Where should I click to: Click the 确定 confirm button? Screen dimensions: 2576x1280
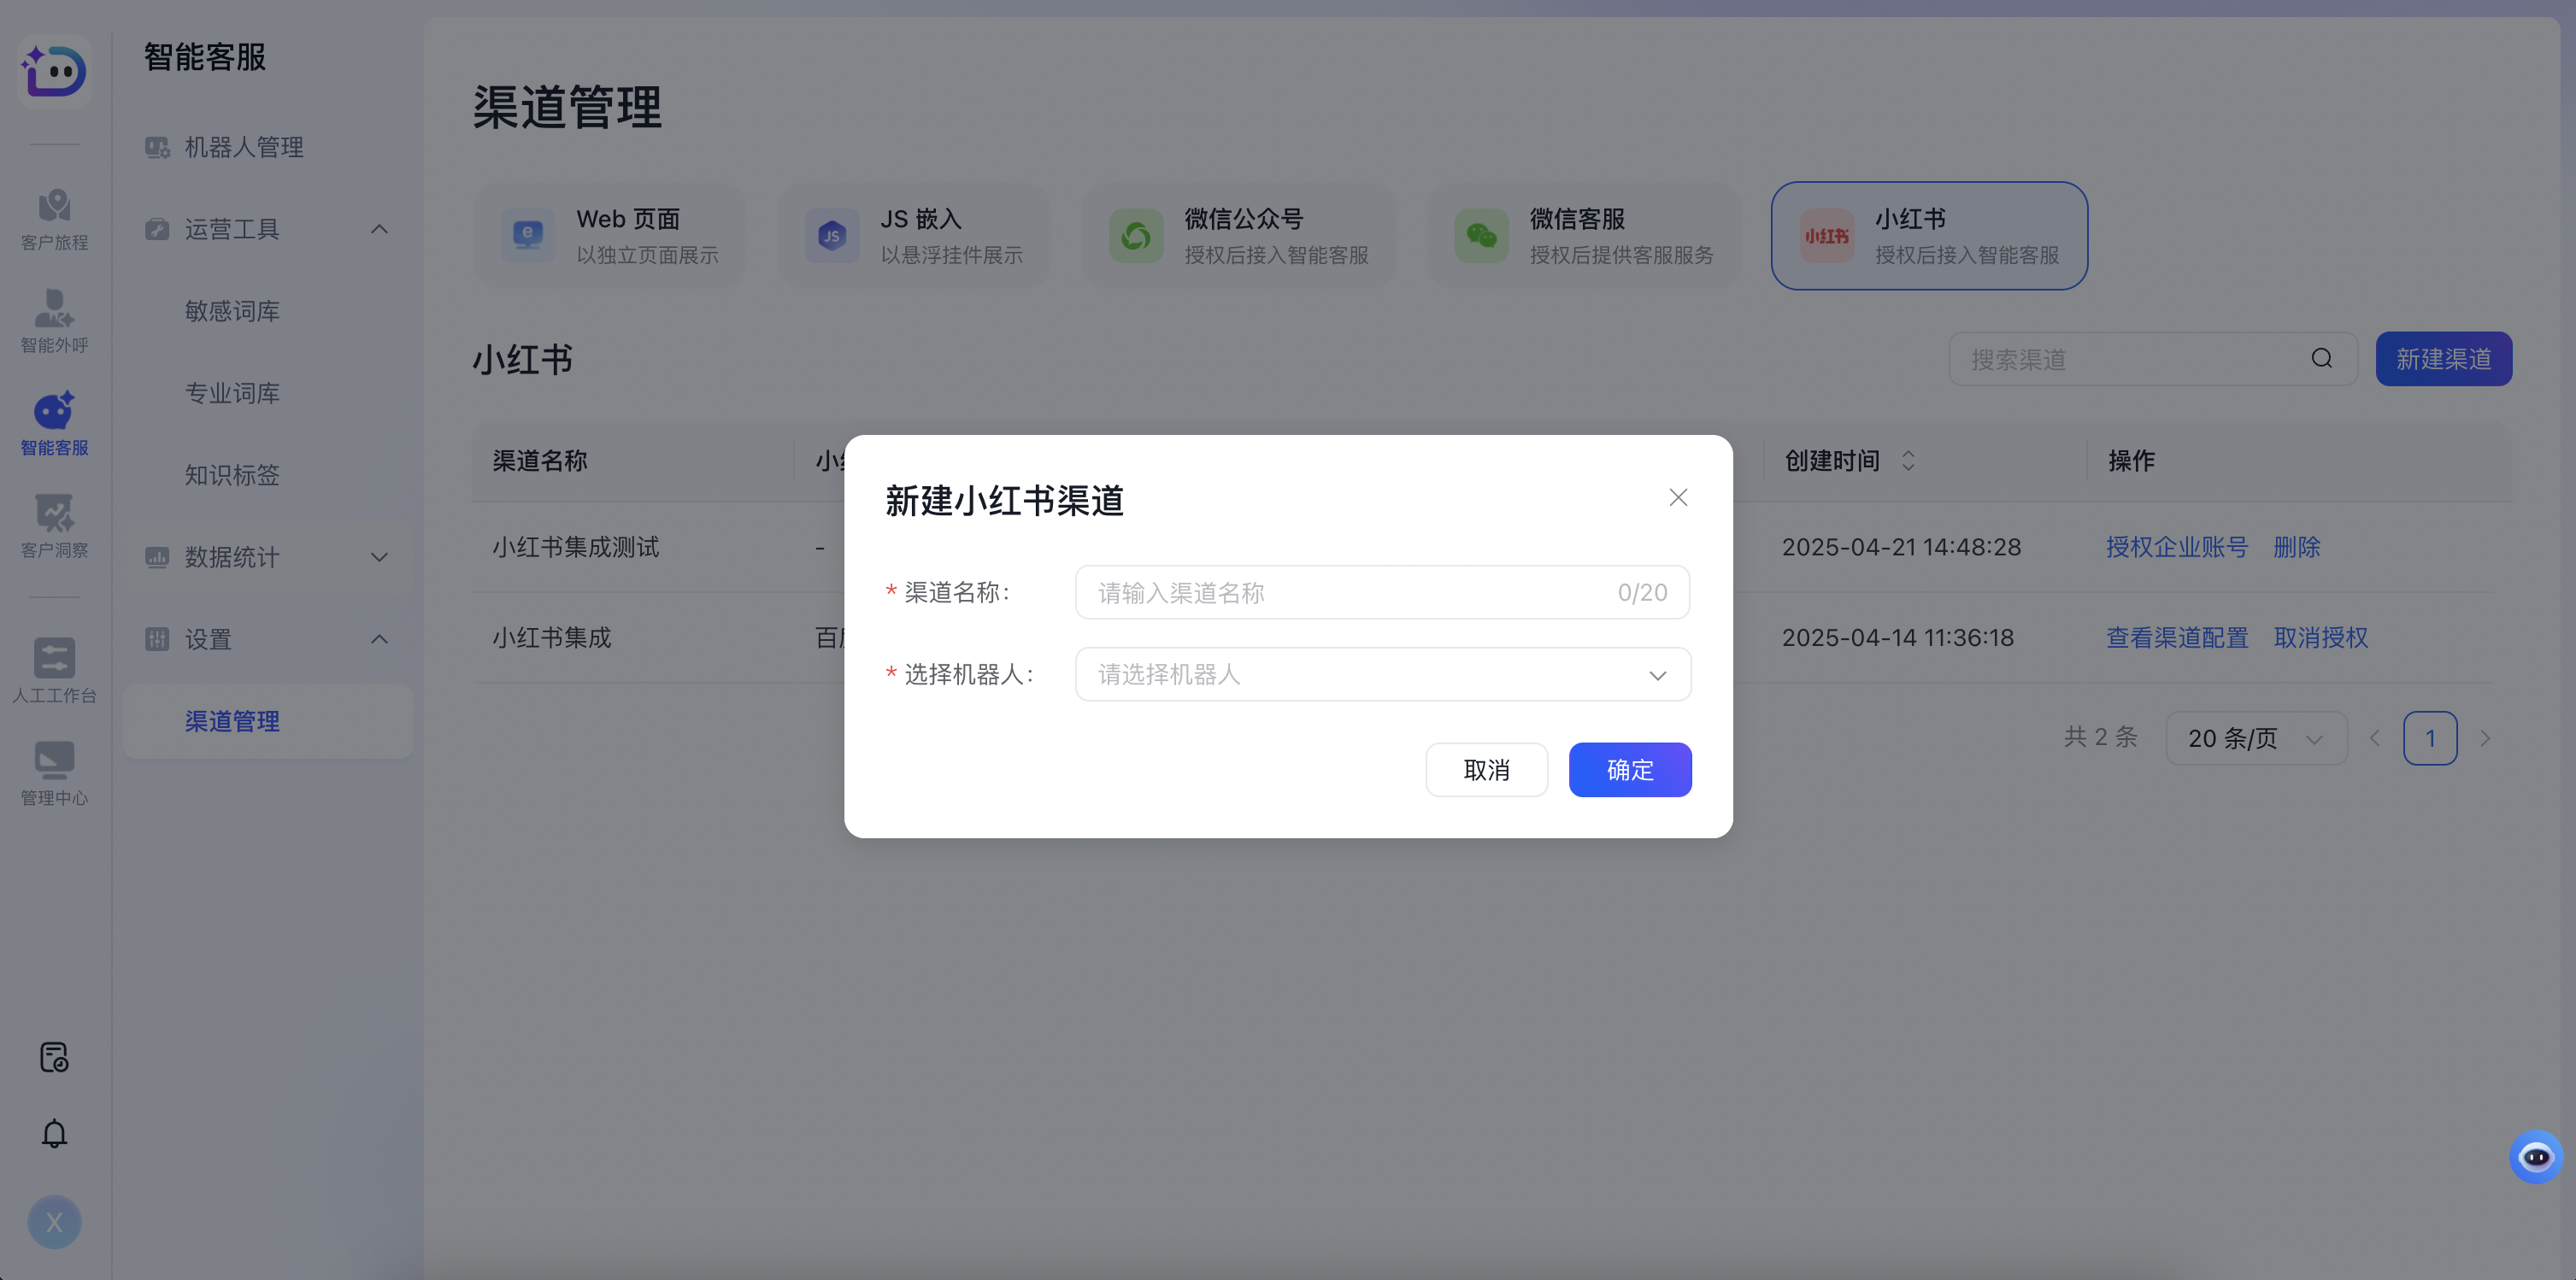(x=1630, y=770)
